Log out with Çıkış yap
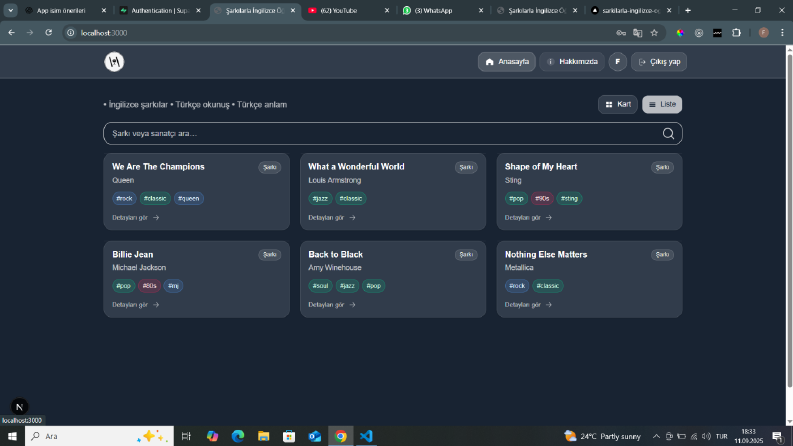This screenshot has width=793, height=446. (x=659, y=62)
